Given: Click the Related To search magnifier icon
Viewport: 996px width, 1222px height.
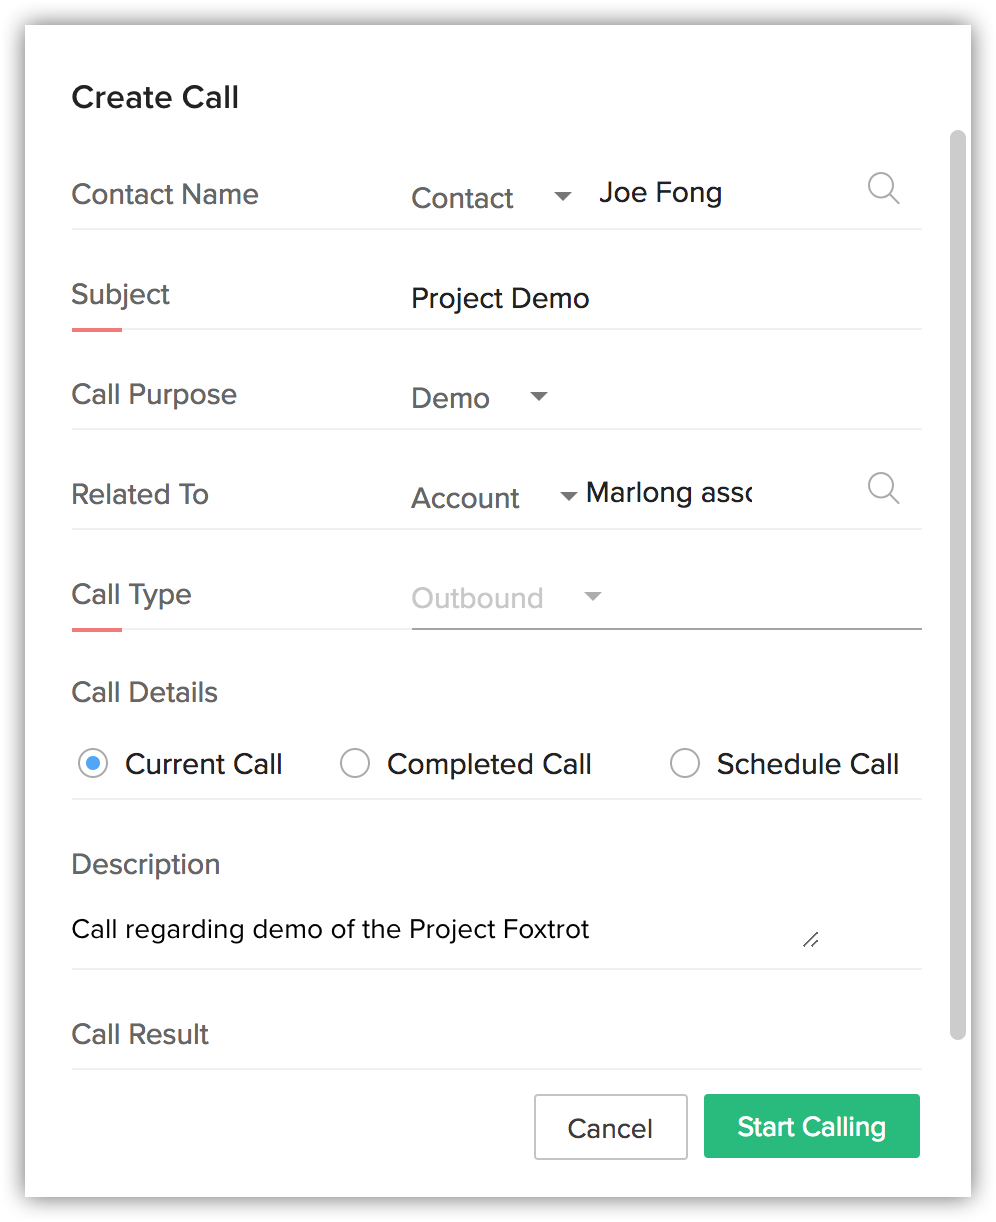Looking at the screenshot, I should pyautogui.click(x=883, y=488).
